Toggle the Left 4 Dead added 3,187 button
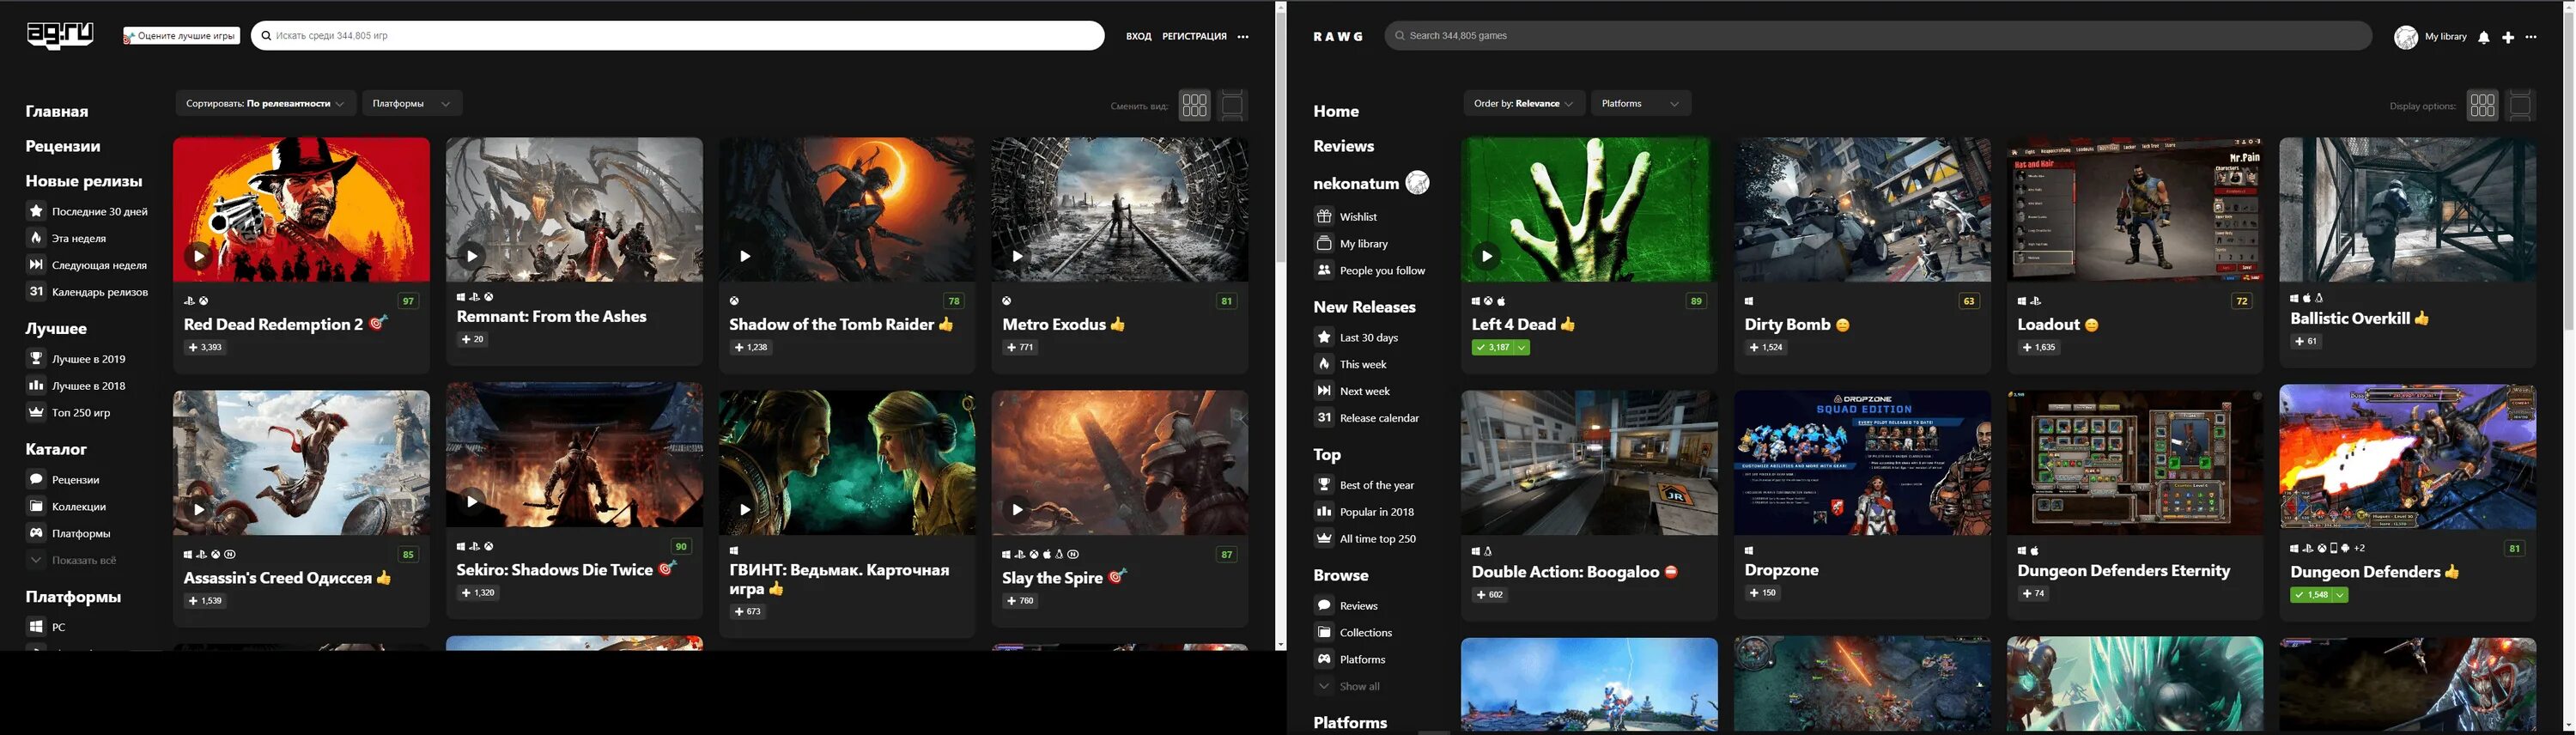 (1492, 348)
